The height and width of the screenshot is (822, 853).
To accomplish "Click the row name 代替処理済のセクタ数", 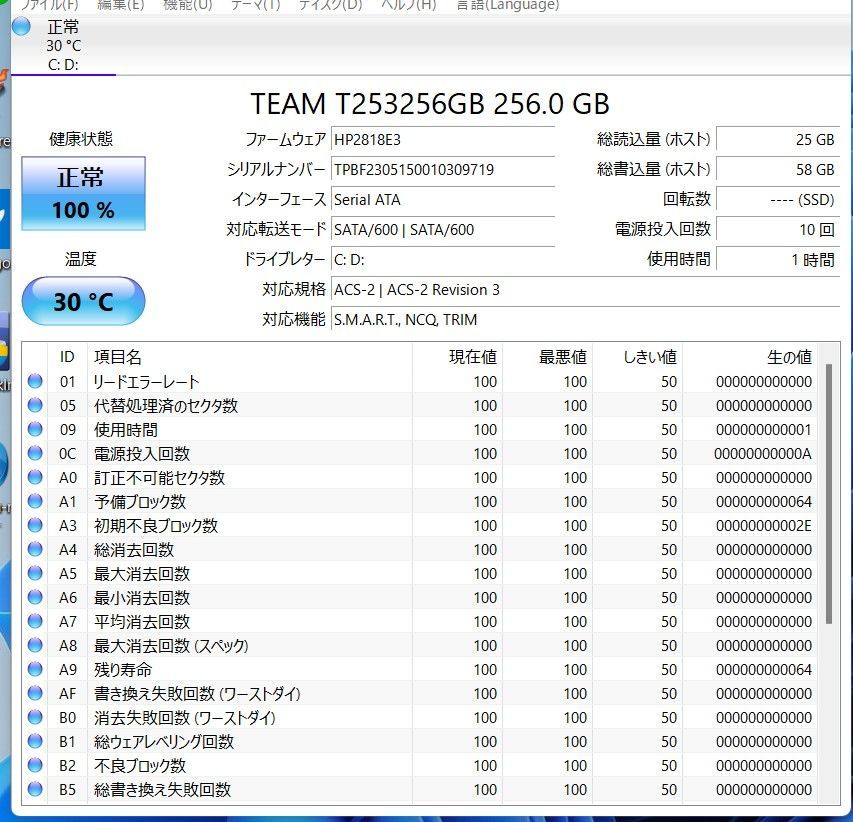I will [x=166, y=406].
